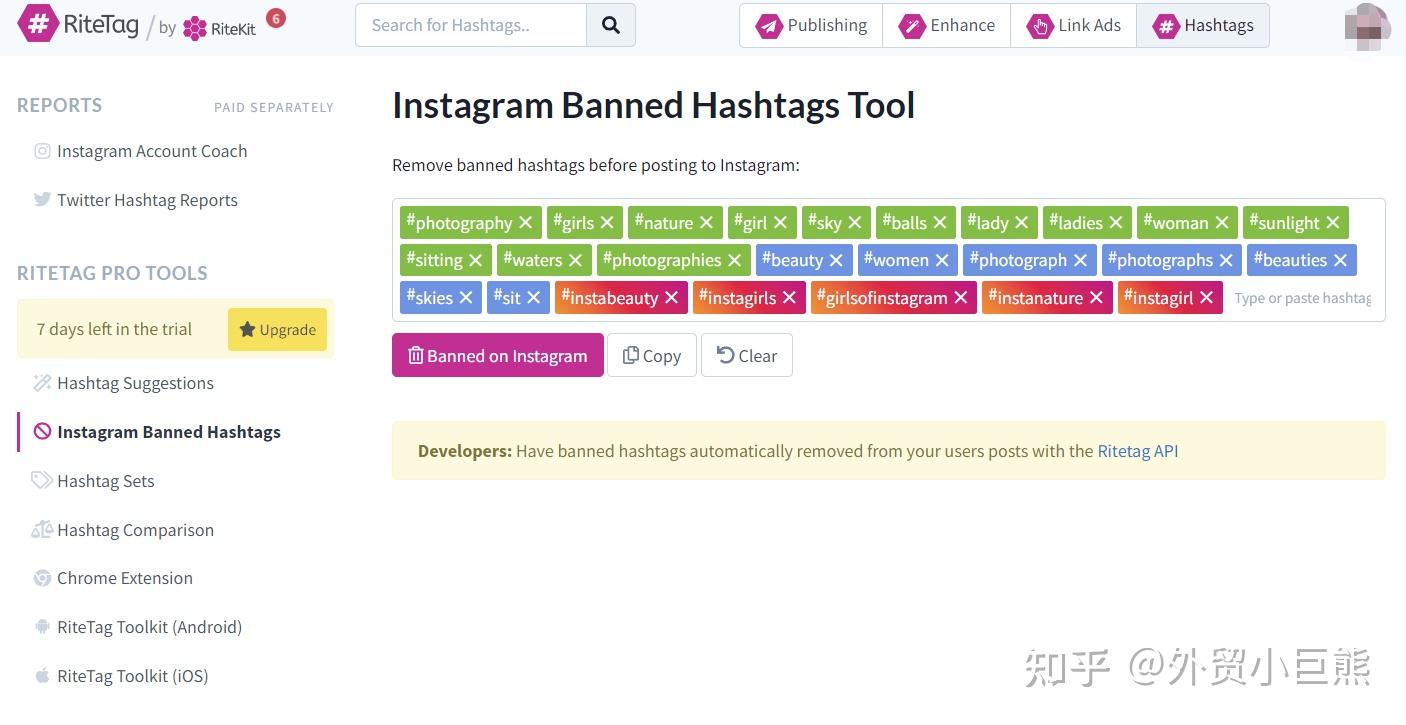Remove the #photography hashtag tag
Screen dimensions: 1406x725
click(526, 223)
